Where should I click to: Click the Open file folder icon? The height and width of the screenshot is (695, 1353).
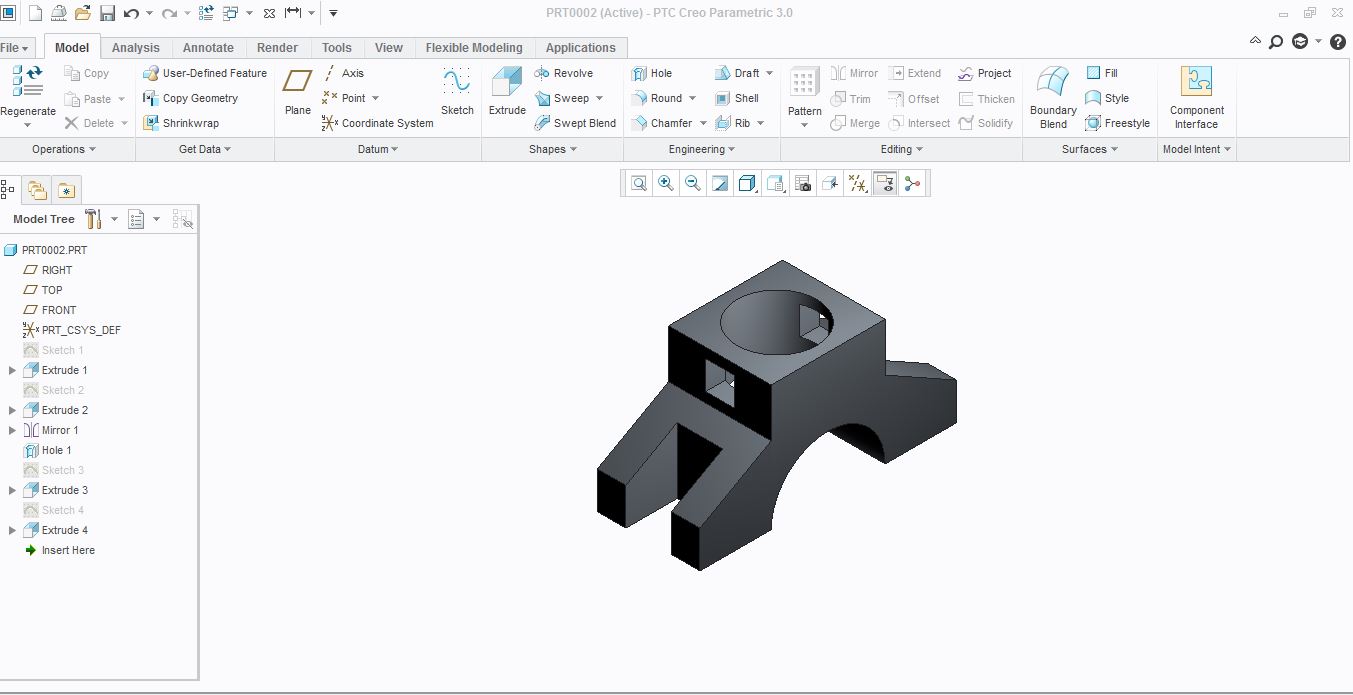pyautogui.click(x=83, y=13)
